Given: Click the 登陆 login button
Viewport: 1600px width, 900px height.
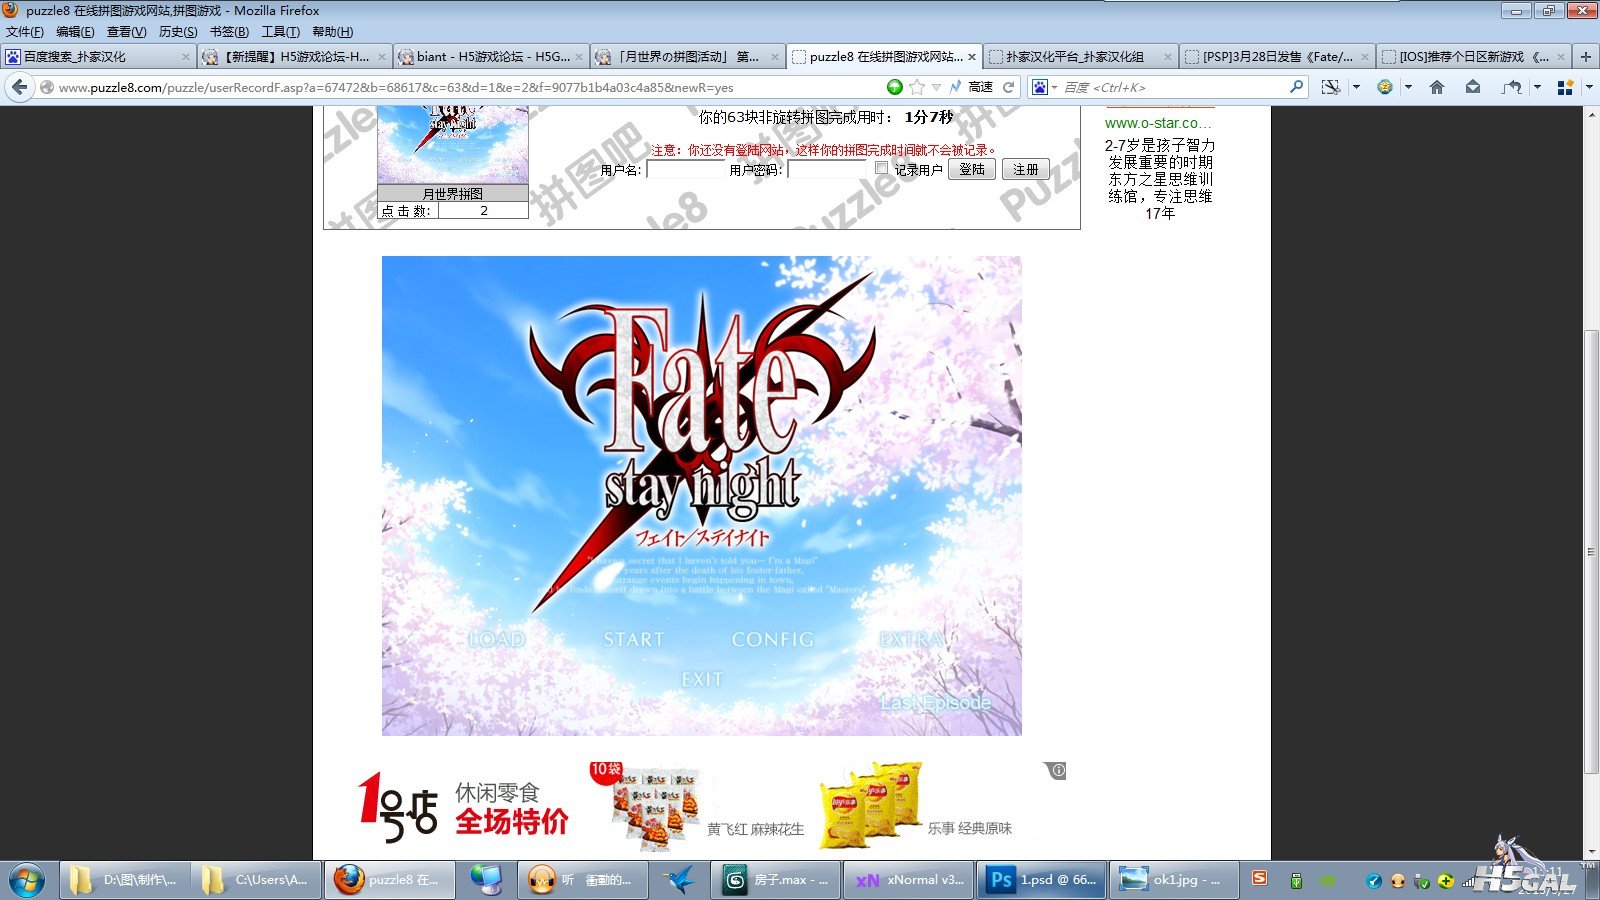Looking at the screenshot, I should point(972,170).
